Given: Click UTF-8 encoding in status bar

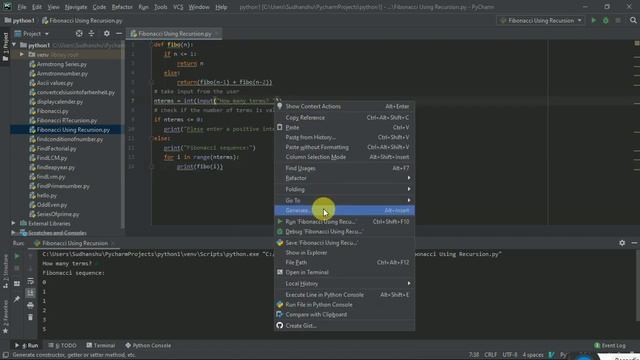Looking at the screenshot, I should coord(509,355).
